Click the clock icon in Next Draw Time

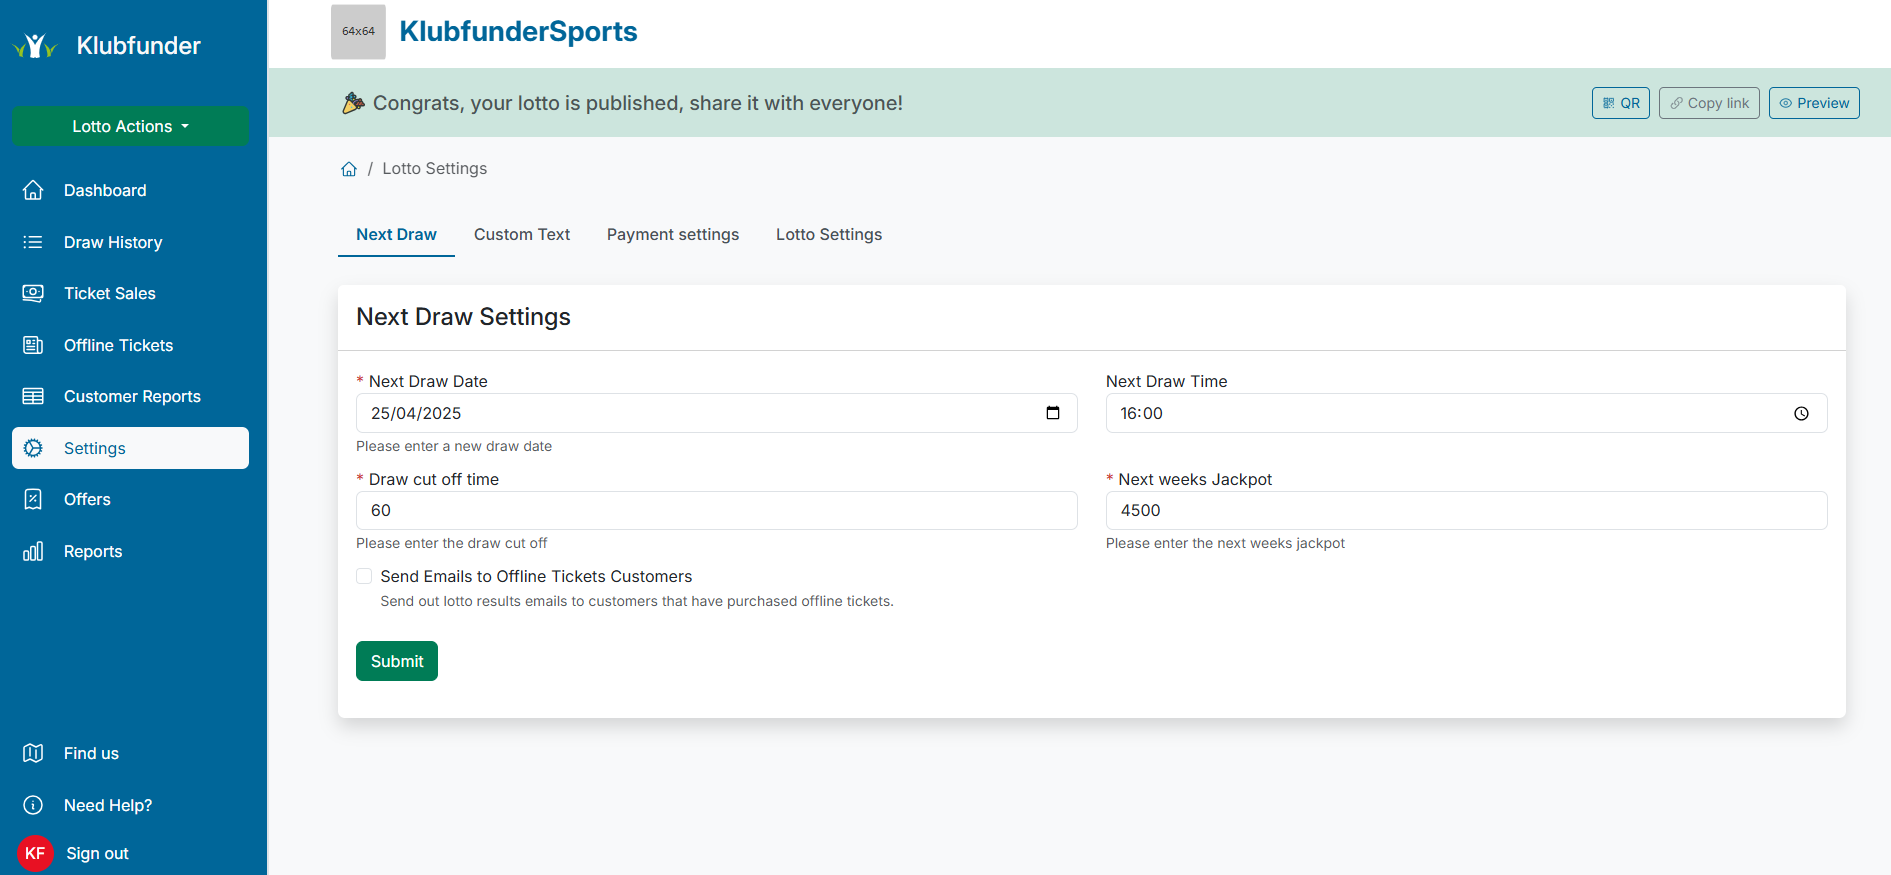(1800, 413)
